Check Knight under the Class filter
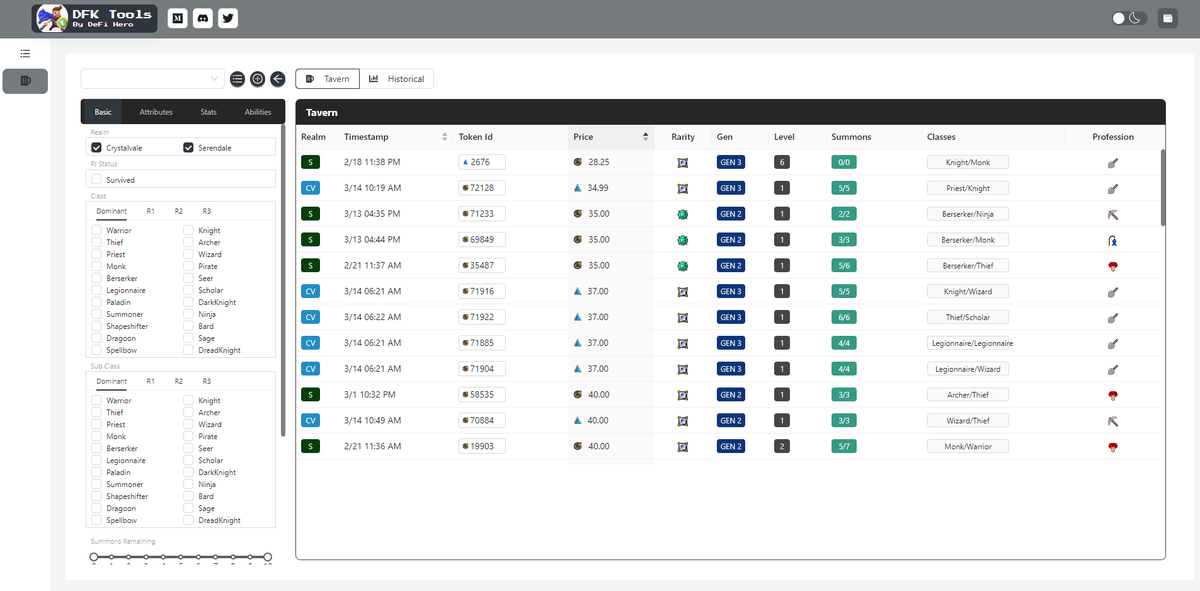1200x591 pixels. pos(189,230)
